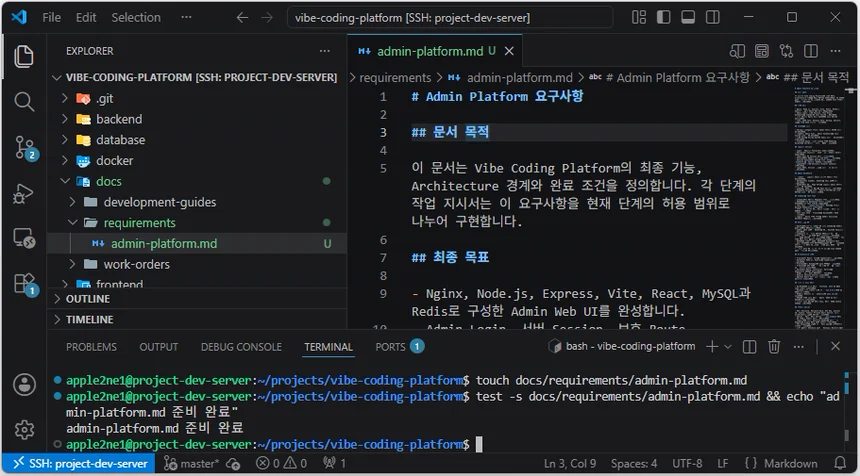Close the bottom panel
Screen dimensions: 860x476
[x=835, y=346]
